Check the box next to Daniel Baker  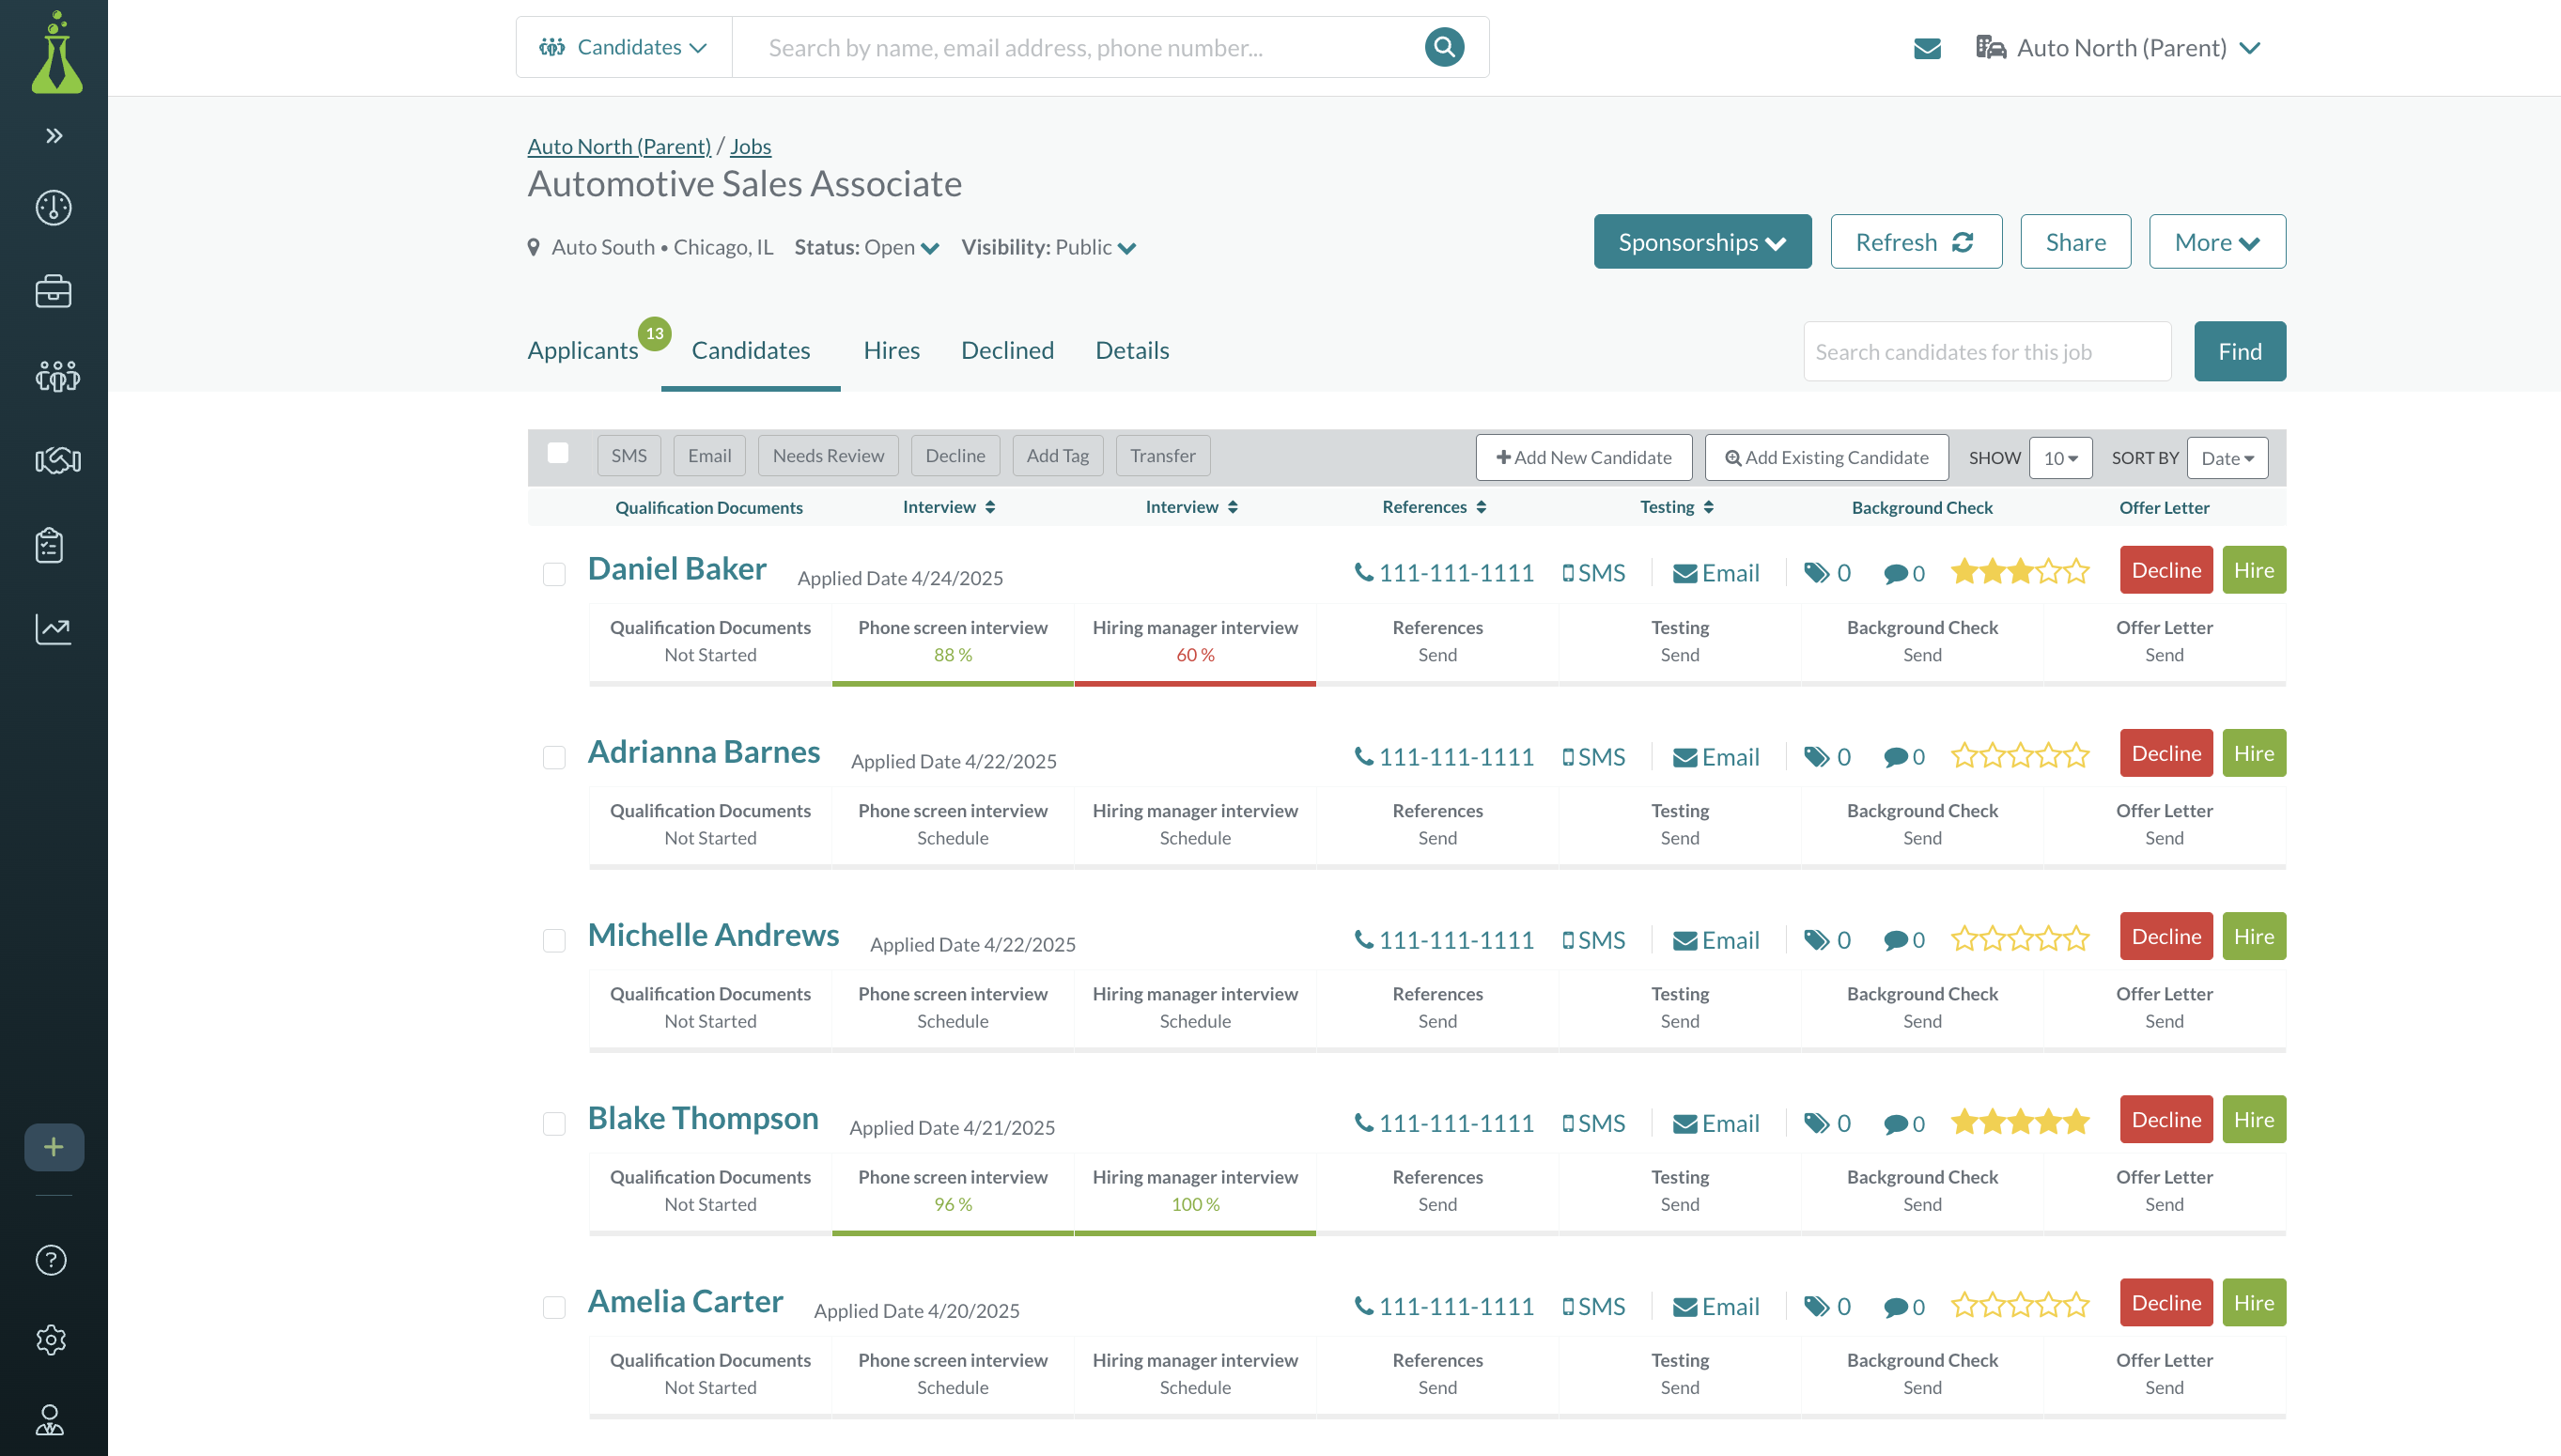pyautogui.click(x=554, y=574)
